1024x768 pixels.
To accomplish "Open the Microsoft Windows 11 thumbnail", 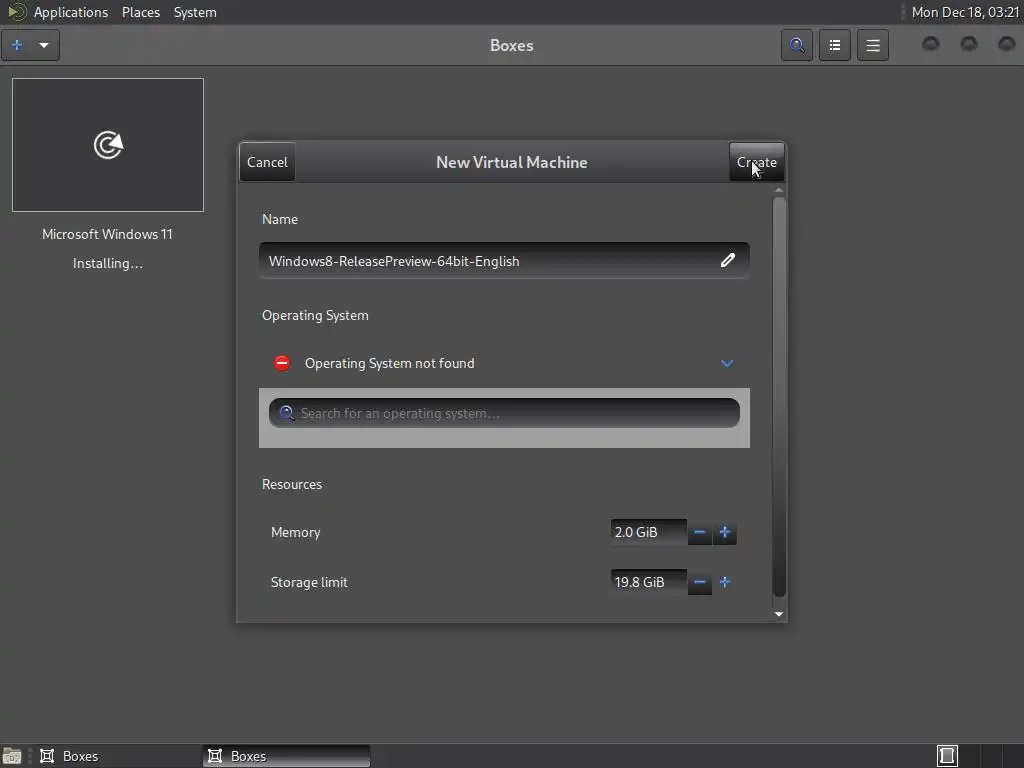I will [x=108, y=145].
